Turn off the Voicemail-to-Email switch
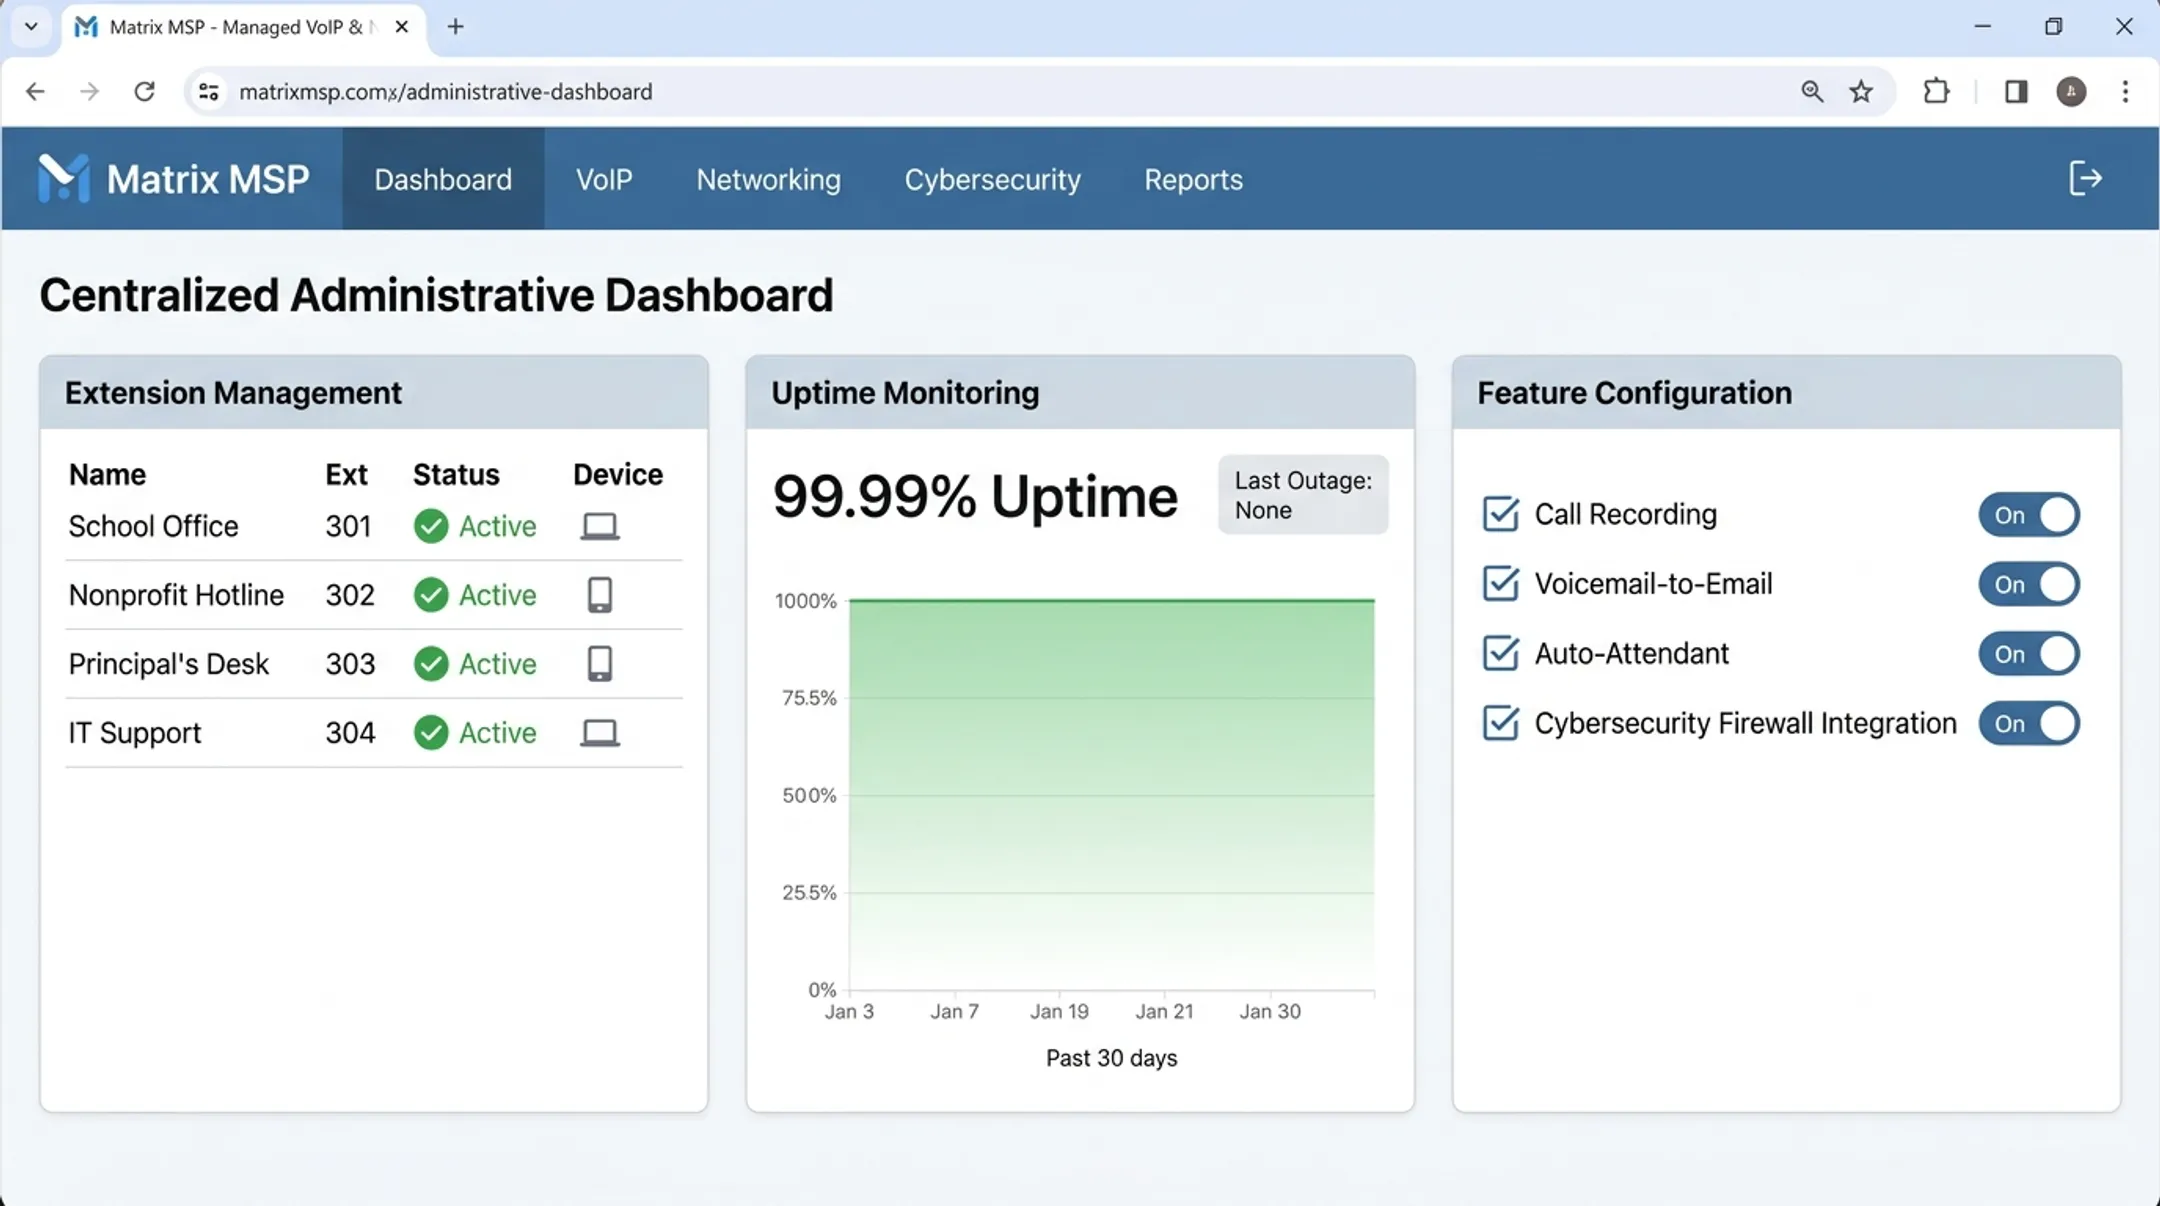The image size is (2160, 1206). tap(2029, 584)
